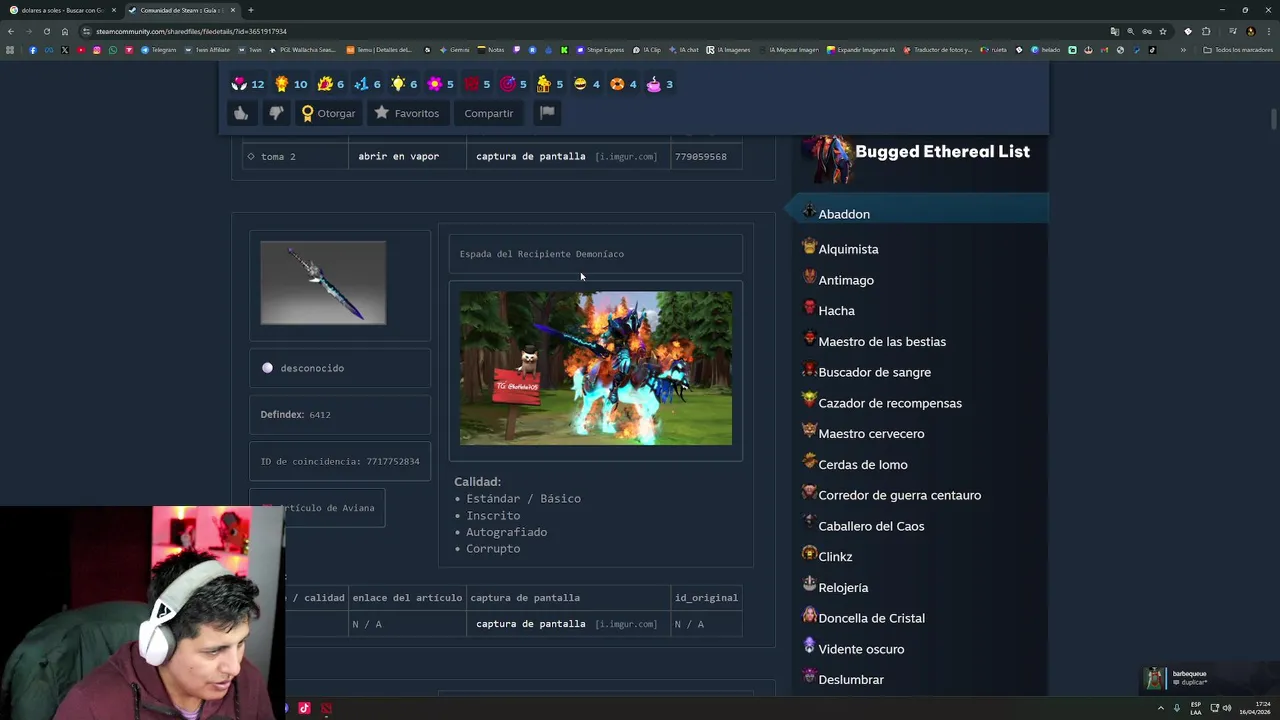Click the pink flower award with 5

click(x=441, y=84)
